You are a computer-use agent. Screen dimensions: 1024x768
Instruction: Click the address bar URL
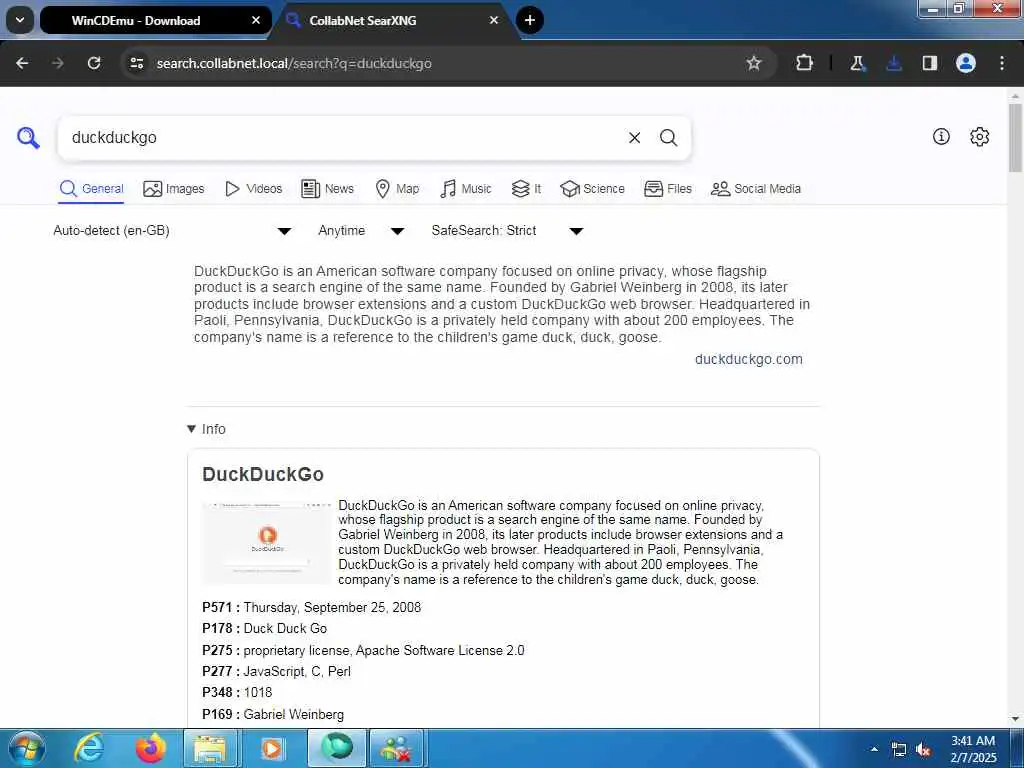click(294, 63)
